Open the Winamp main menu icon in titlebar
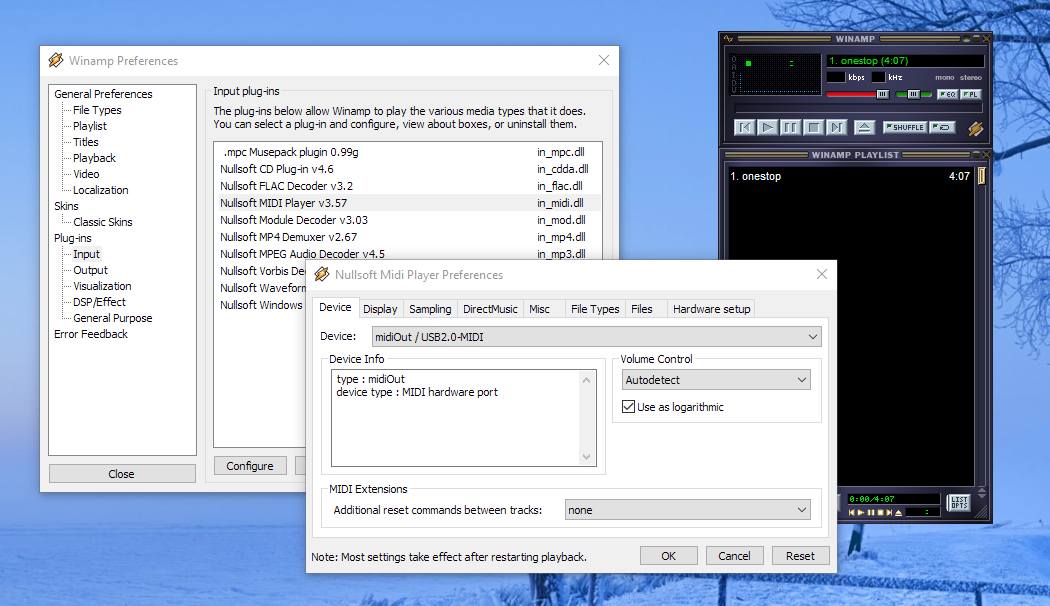1050x606 pixels. [728, 39]
